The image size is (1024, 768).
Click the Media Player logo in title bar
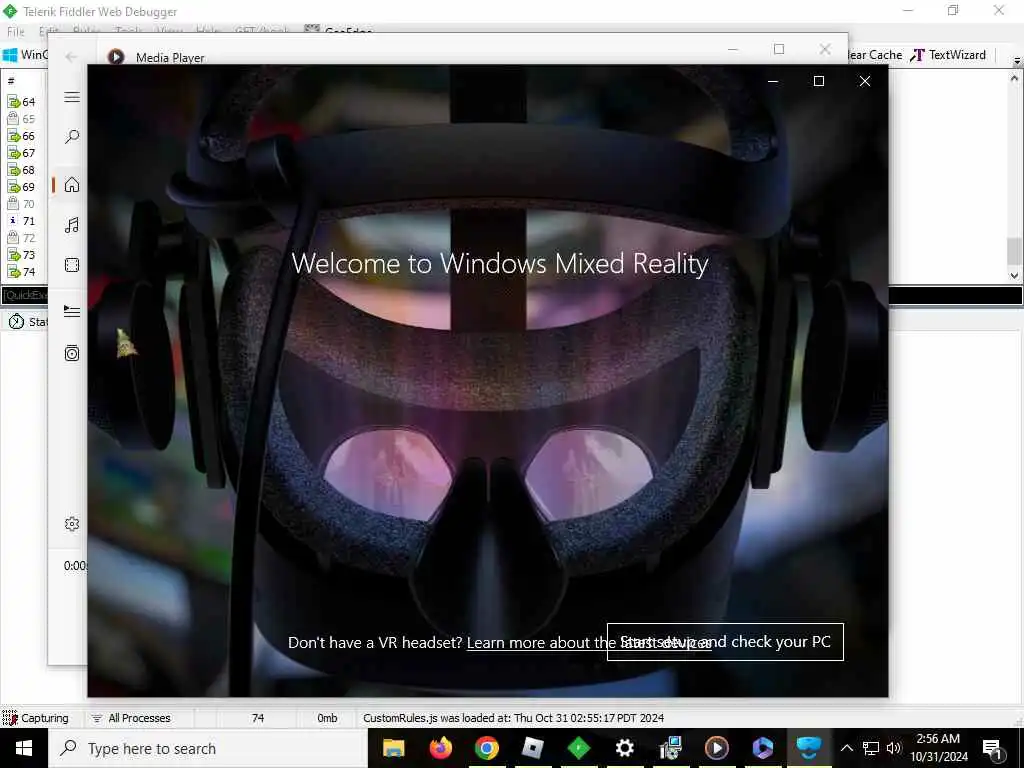pyautogui.click(x=116, y=57)
